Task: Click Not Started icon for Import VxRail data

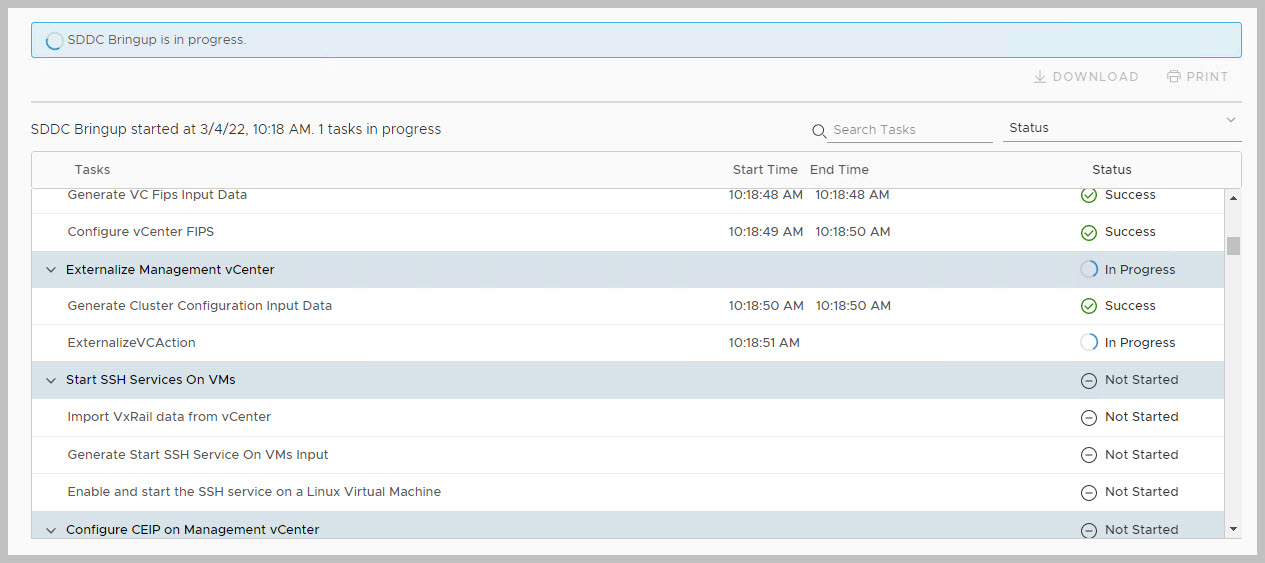Action: pyautogui.click(x=1089, y=418)
